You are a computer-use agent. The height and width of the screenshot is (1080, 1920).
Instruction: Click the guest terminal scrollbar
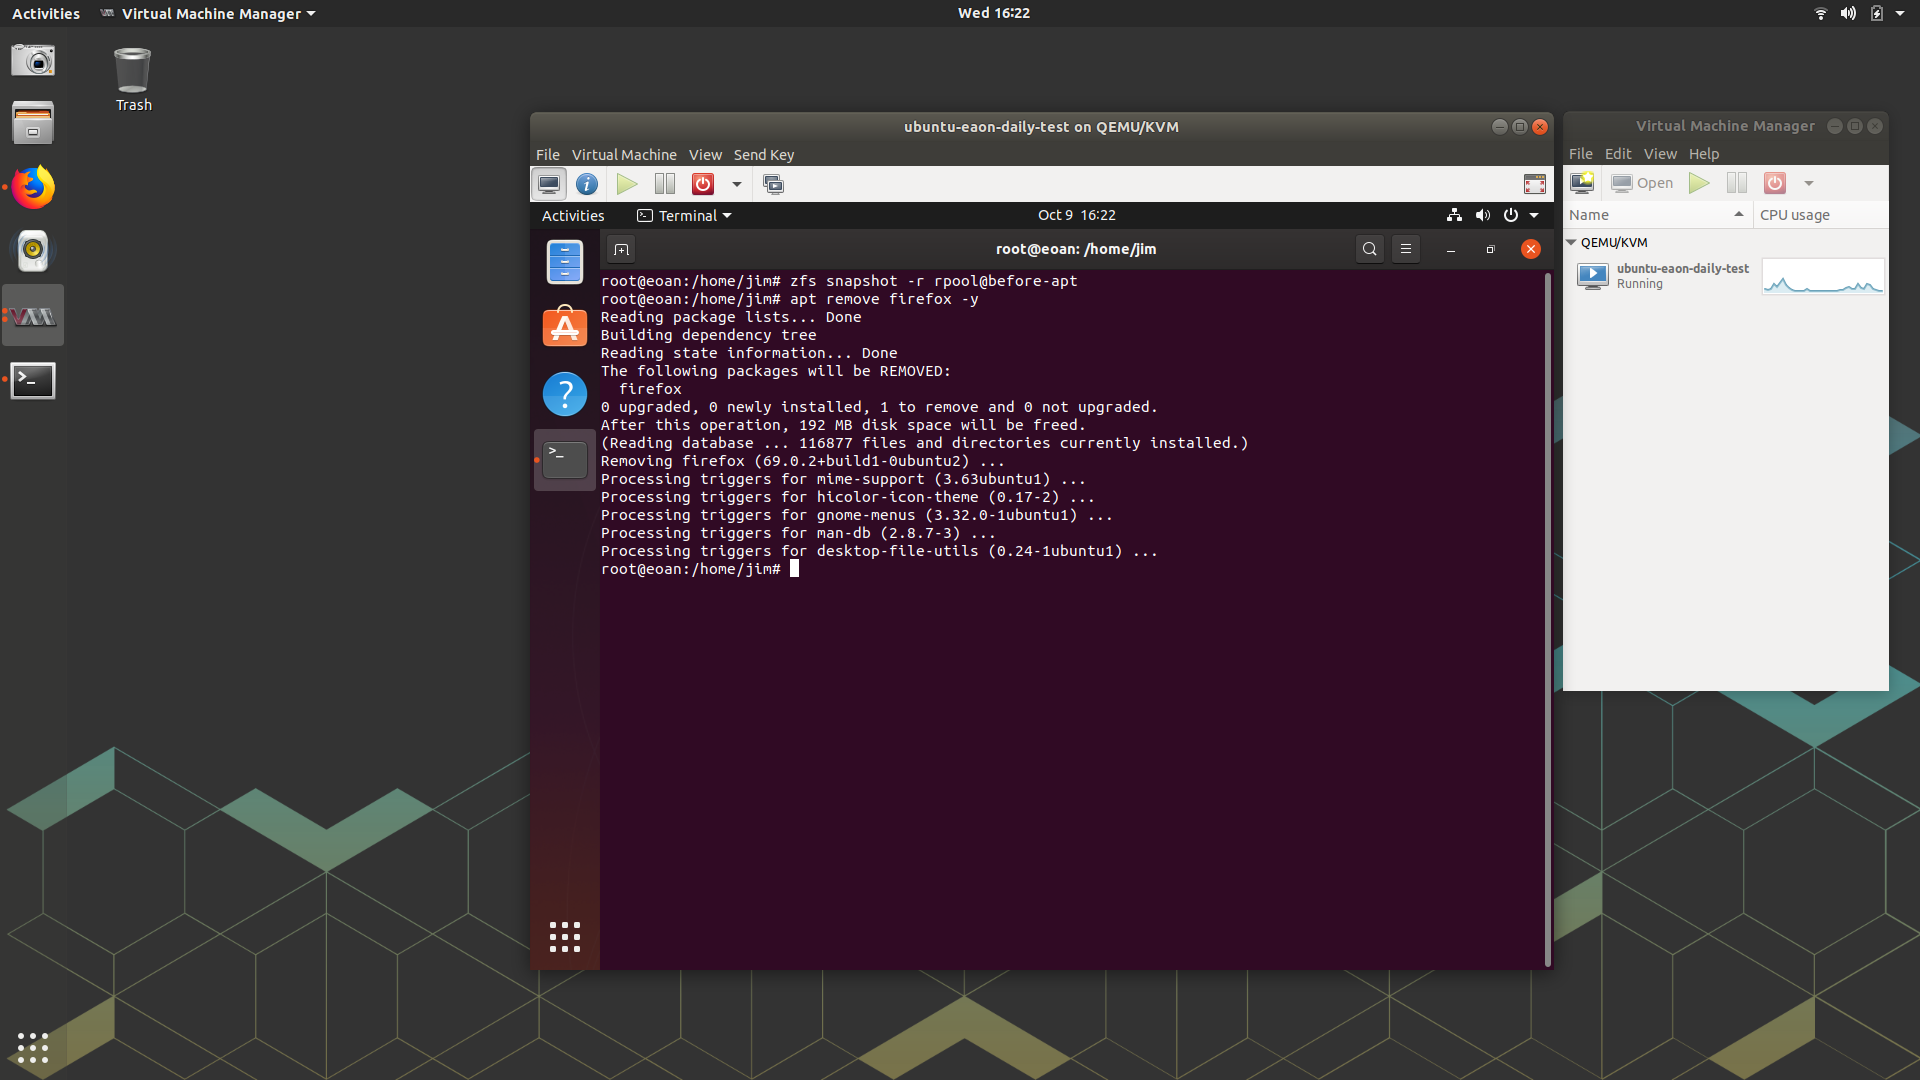[1548, 618]
